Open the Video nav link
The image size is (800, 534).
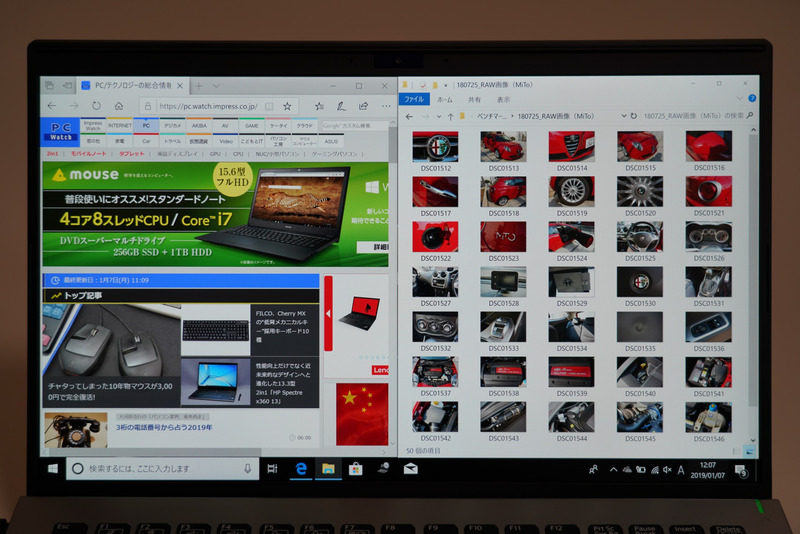[226, 141]
